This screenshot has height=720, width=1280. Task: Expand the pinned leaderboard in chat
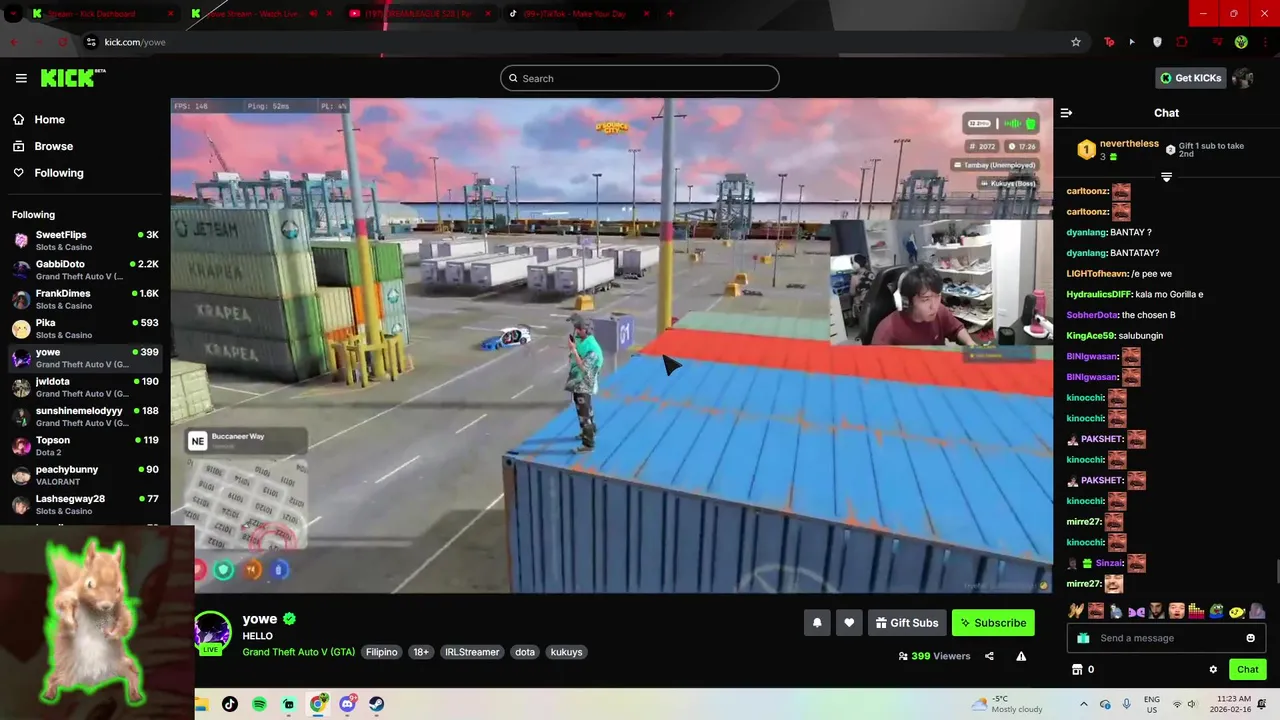1166,177
